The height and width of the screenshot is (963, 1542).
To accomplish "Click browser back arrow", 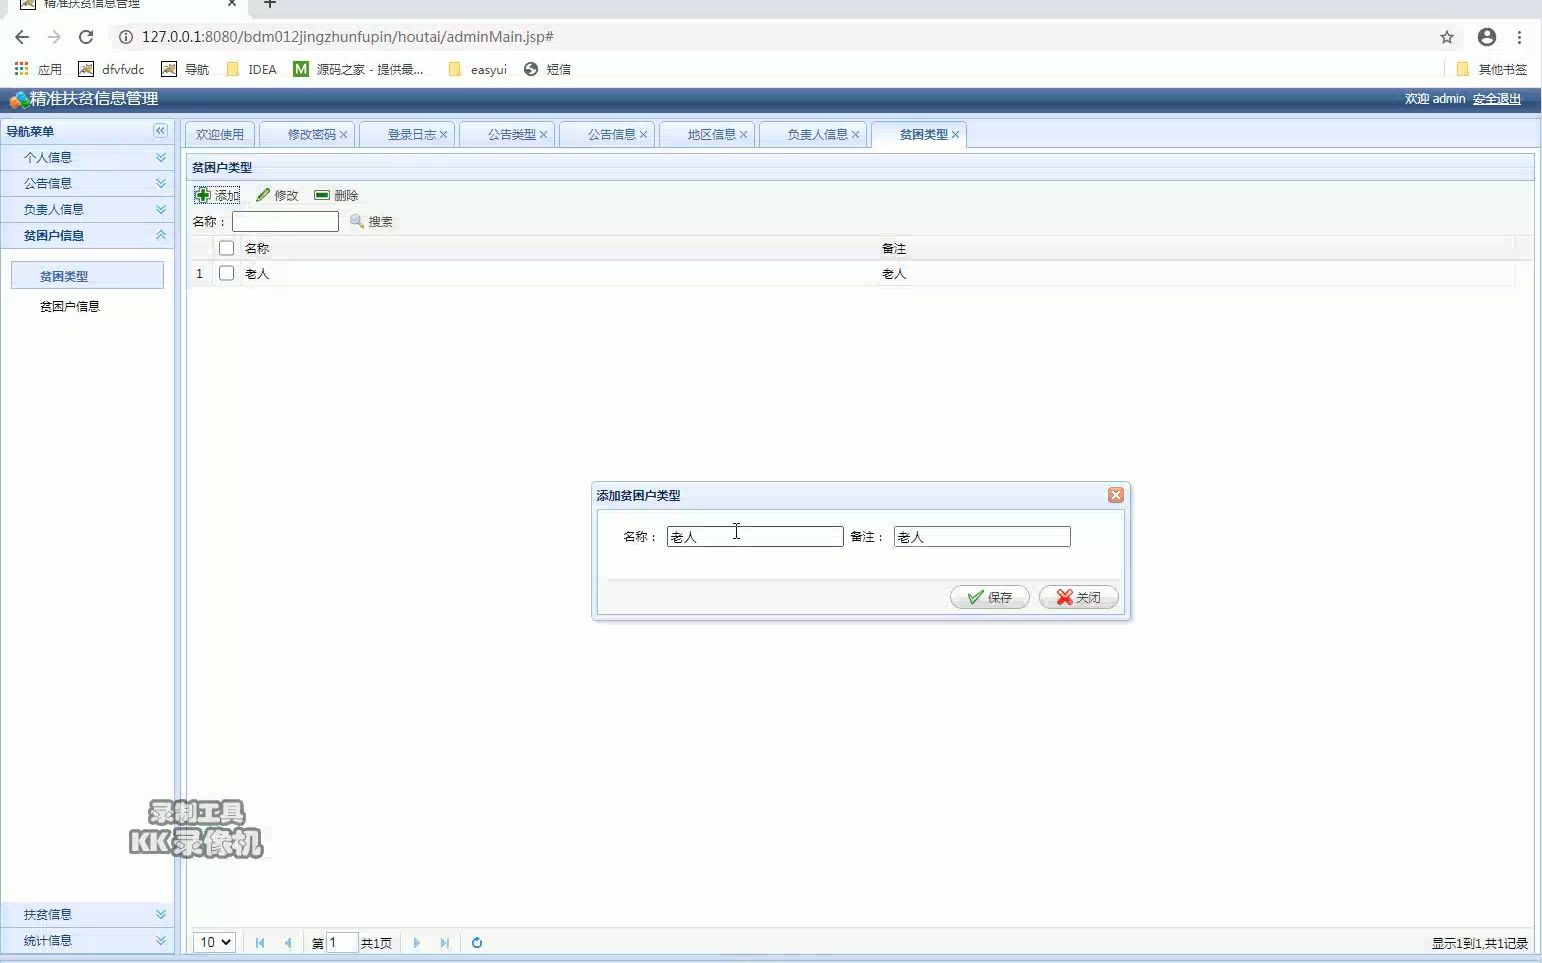I will pyautogui.click(x=22, y=37).
